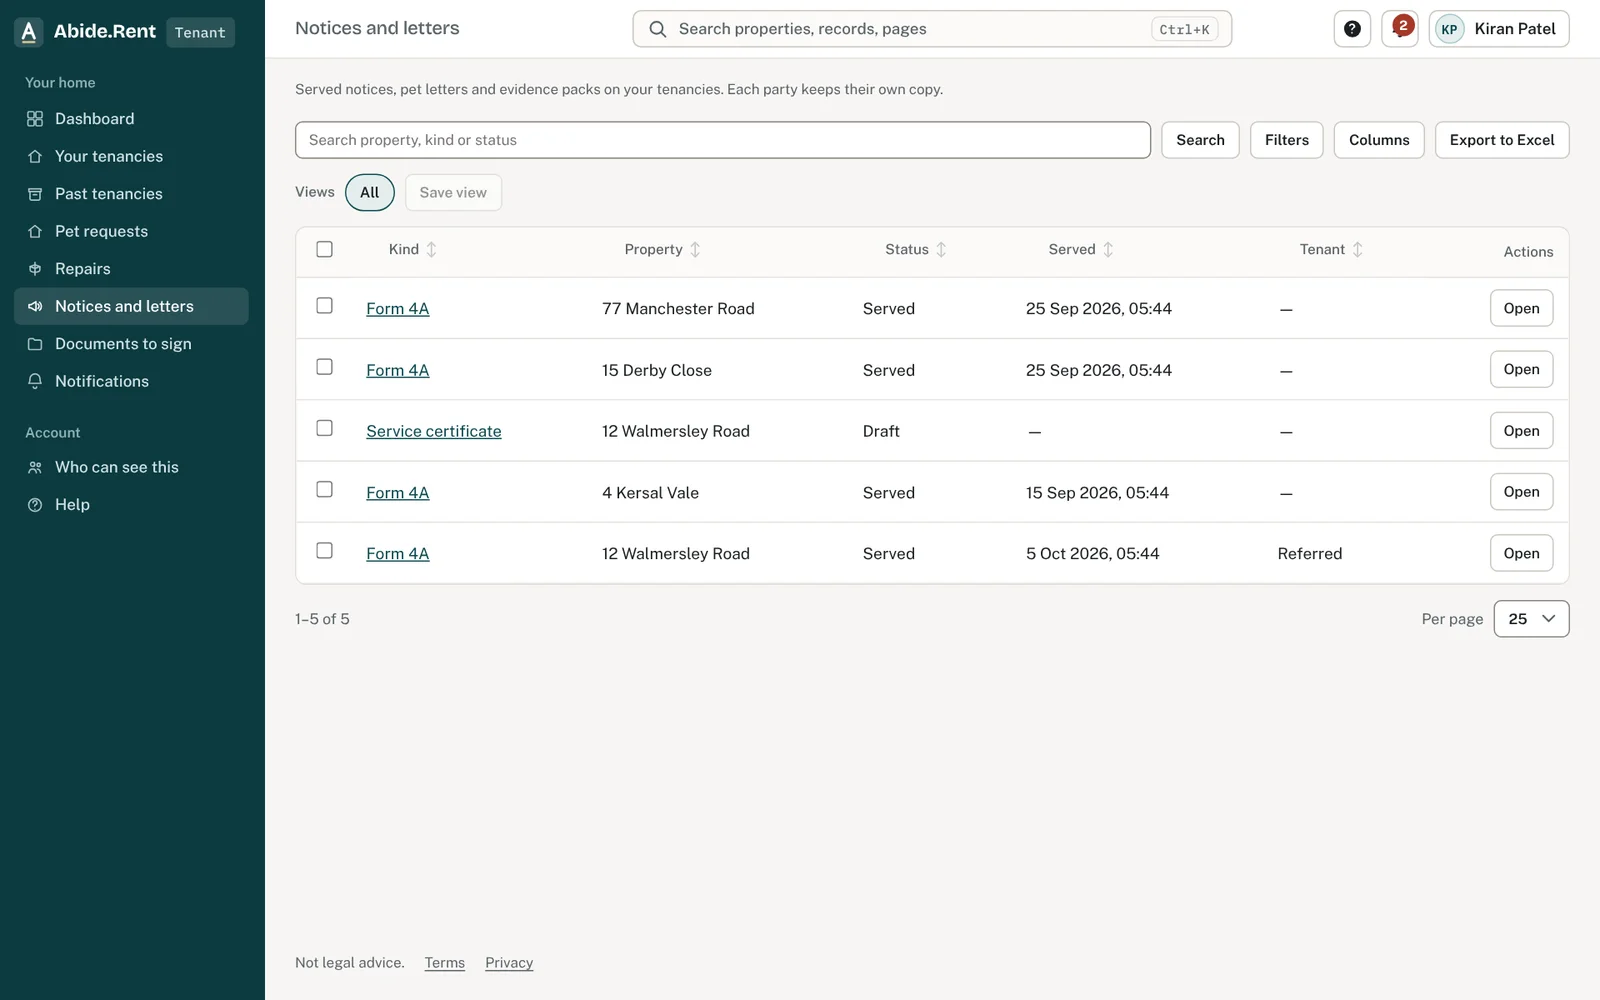The width and height of the screenshot is (1600, 1000).
Task: Click the Documents to sign folder icon
Action: point(35,344)
